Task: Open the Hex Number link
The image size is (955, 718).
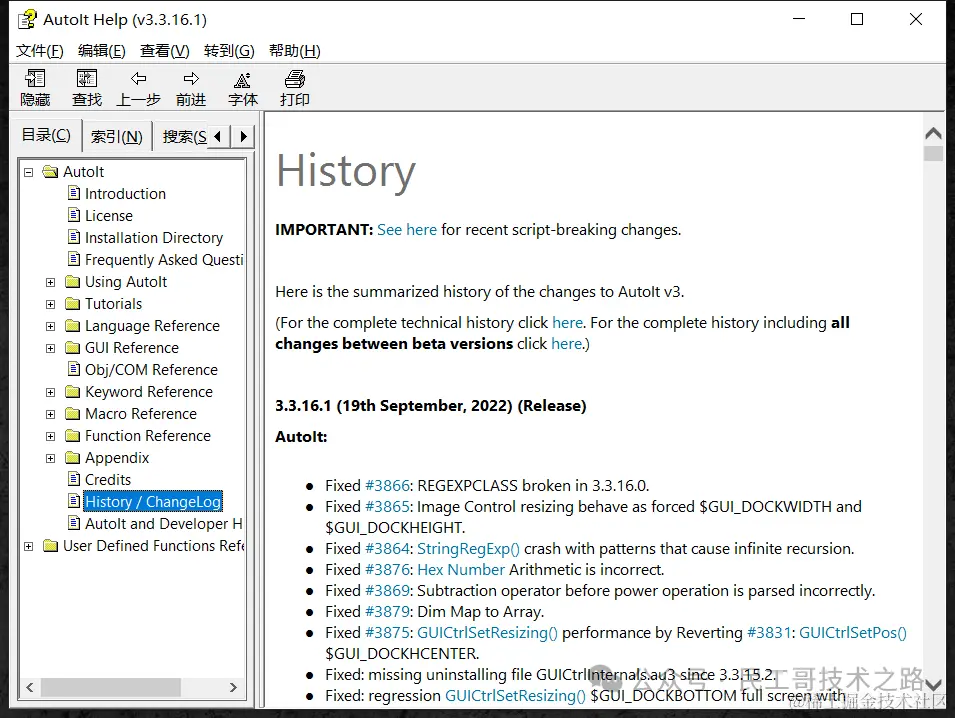Action: 461,569
